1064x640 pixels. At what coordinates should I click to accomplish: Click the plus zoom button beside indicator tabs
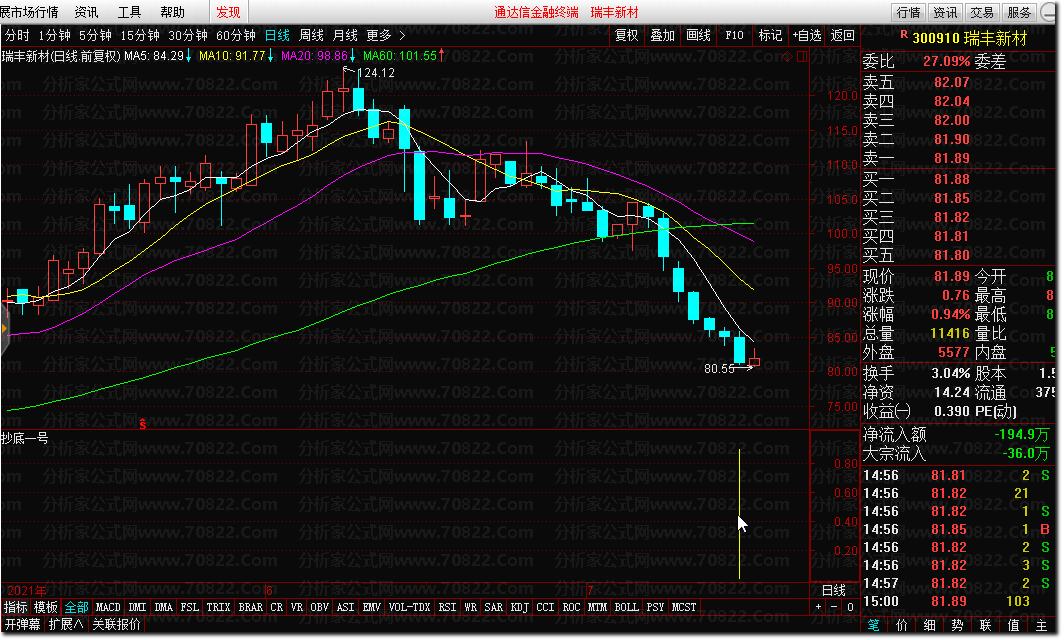[x=818, y=607]
